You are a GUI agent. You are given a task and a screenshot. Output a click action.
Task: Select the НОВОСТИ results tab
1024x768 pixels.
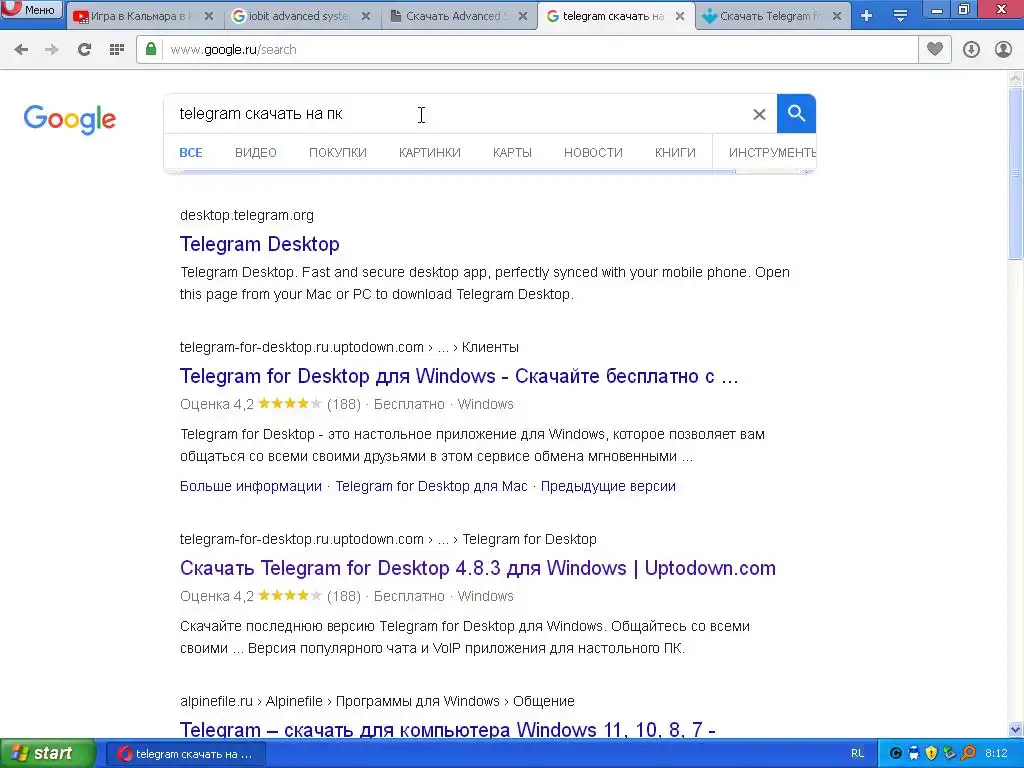pos(593,153)
